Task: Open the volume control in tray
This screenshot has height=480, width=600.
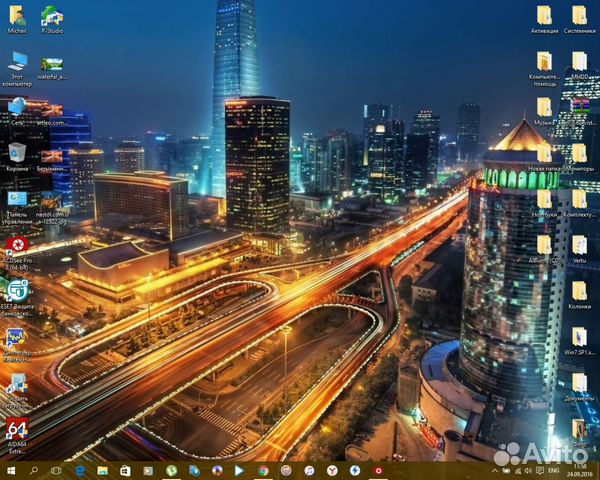Action: (x=528, y=471)
